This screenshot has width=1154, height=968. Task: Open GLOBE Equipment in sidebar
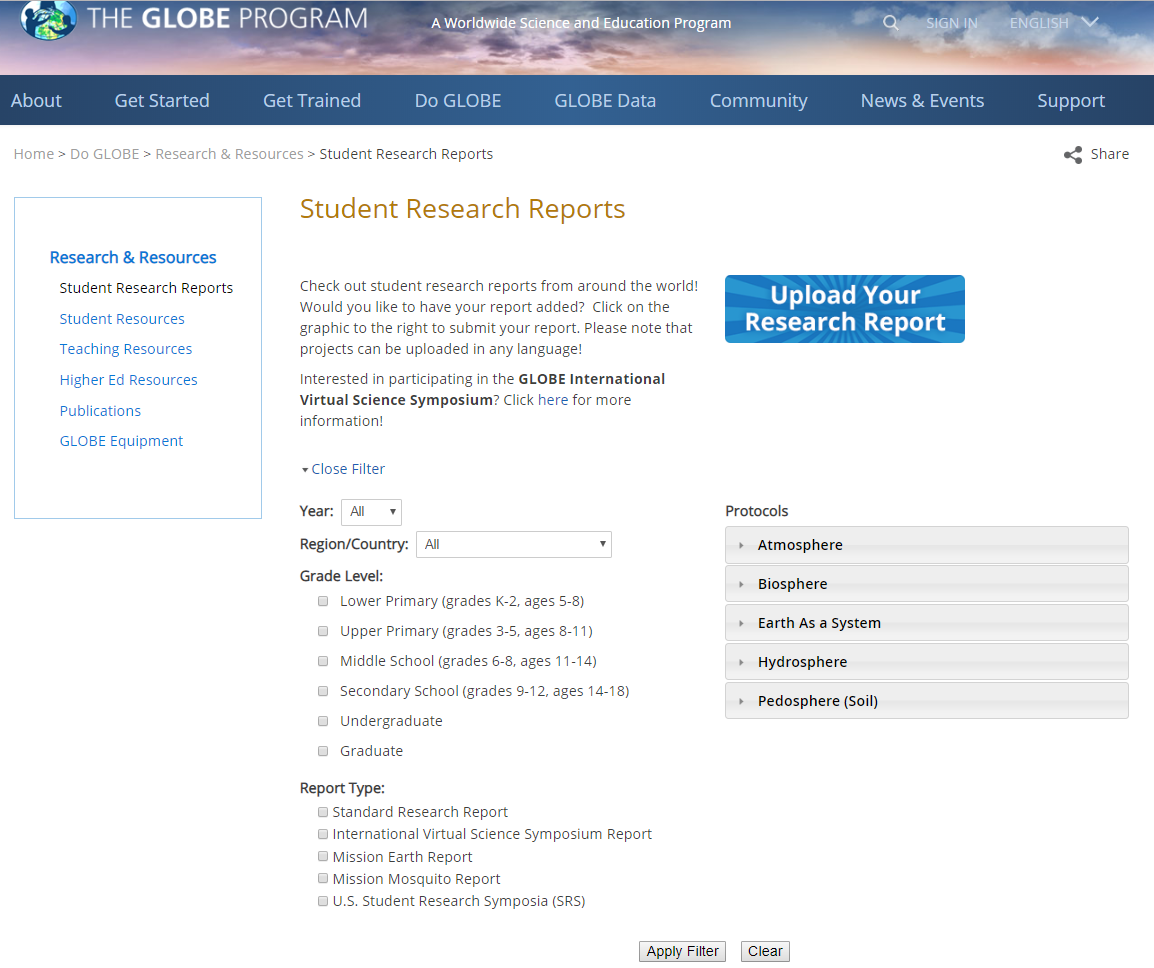(121, 441)
